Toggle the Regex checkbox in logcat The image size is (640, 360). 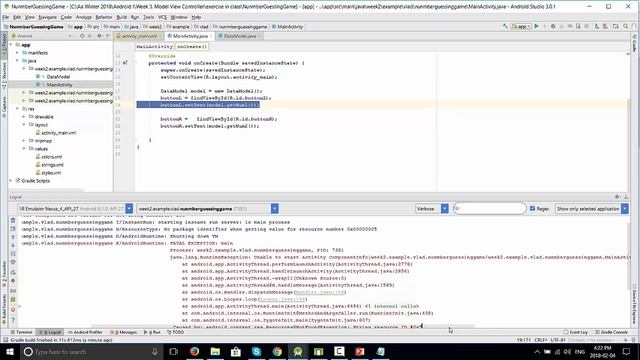(532, 209)
